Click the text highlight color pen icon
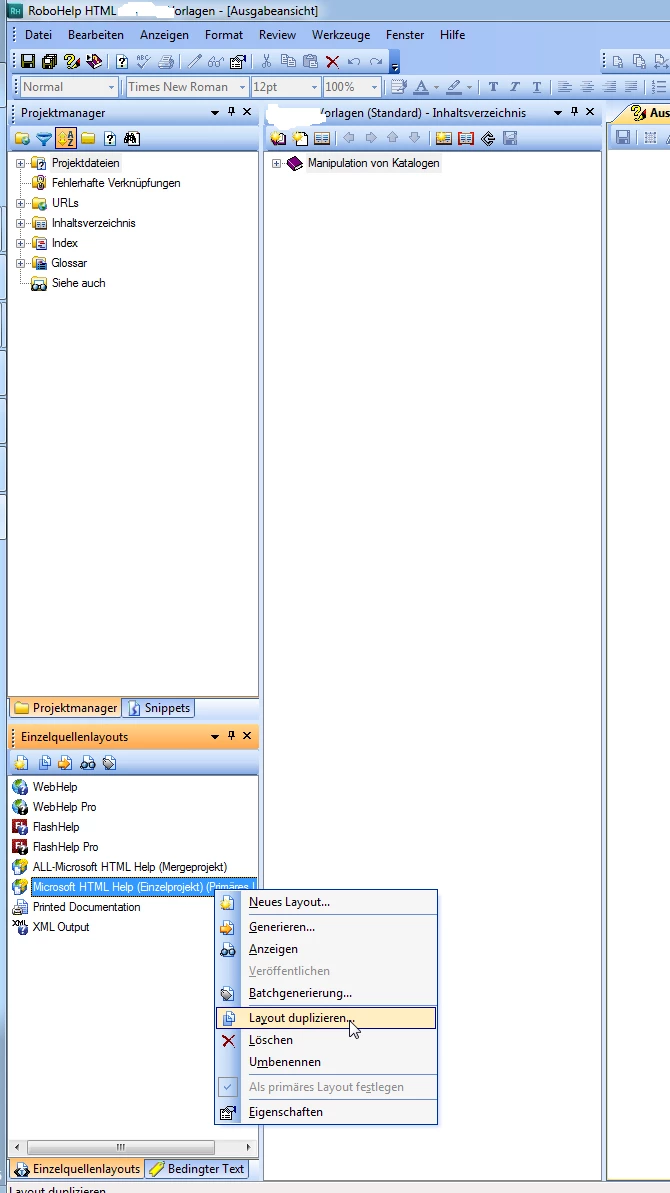Viewport: 670px width, 1193px height. click(x=454, y=87)
